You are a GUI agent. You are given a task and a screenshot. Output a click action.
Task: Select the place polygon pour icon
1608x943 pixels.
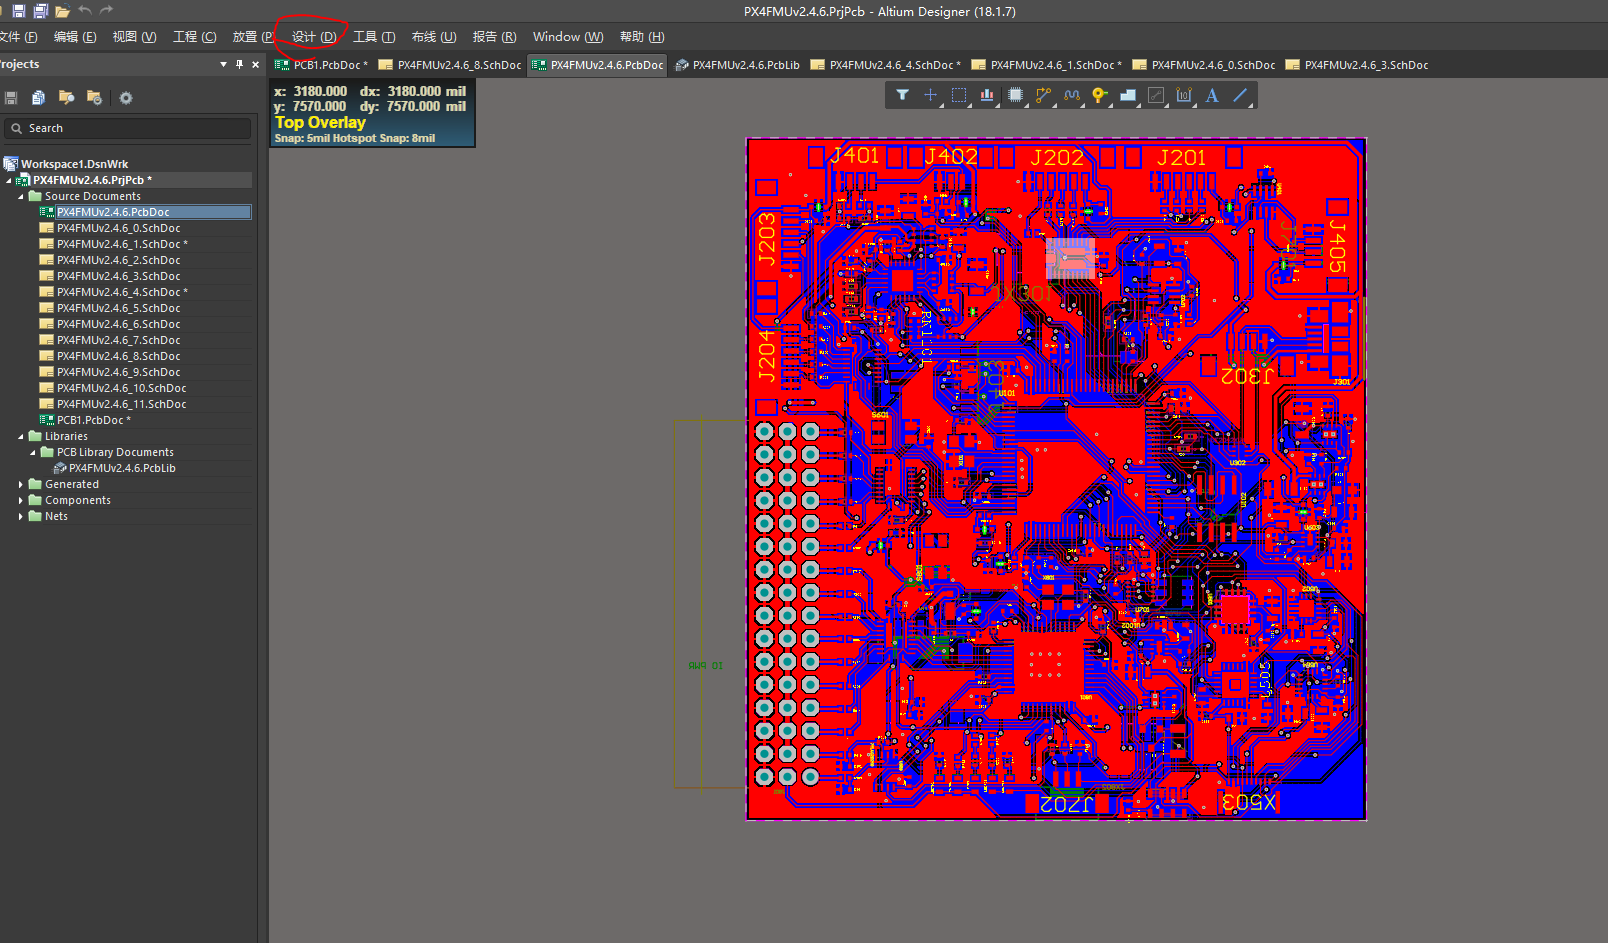1128,95
